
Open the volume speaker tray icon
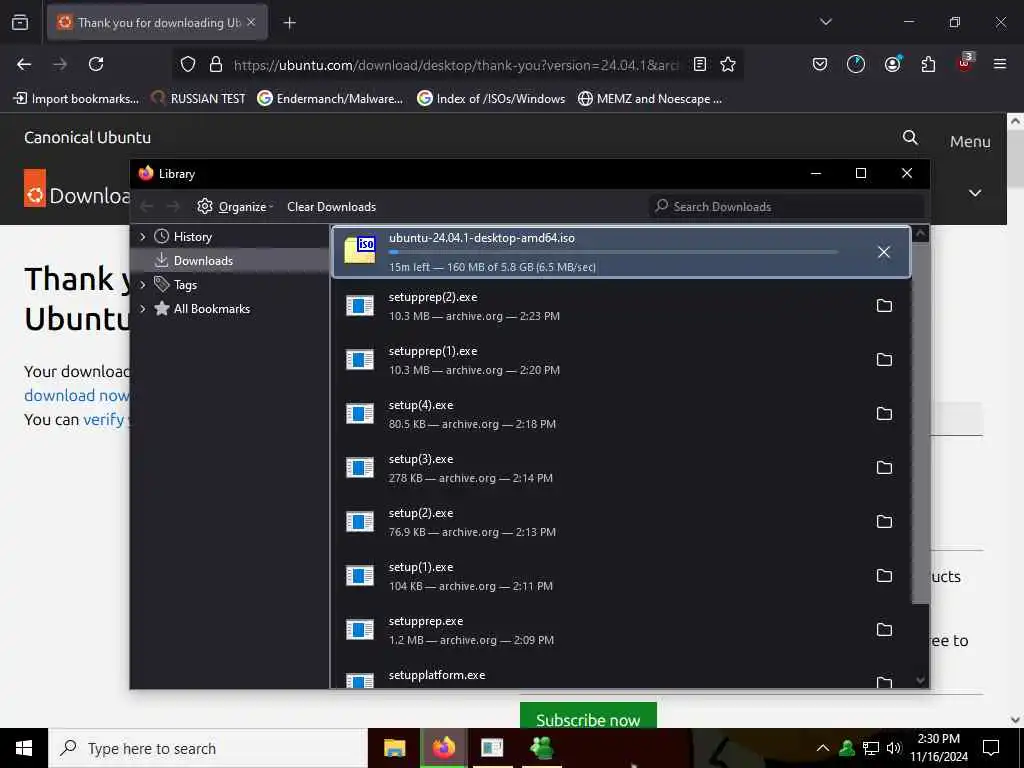pyautogui.click(x=893, y=748)
